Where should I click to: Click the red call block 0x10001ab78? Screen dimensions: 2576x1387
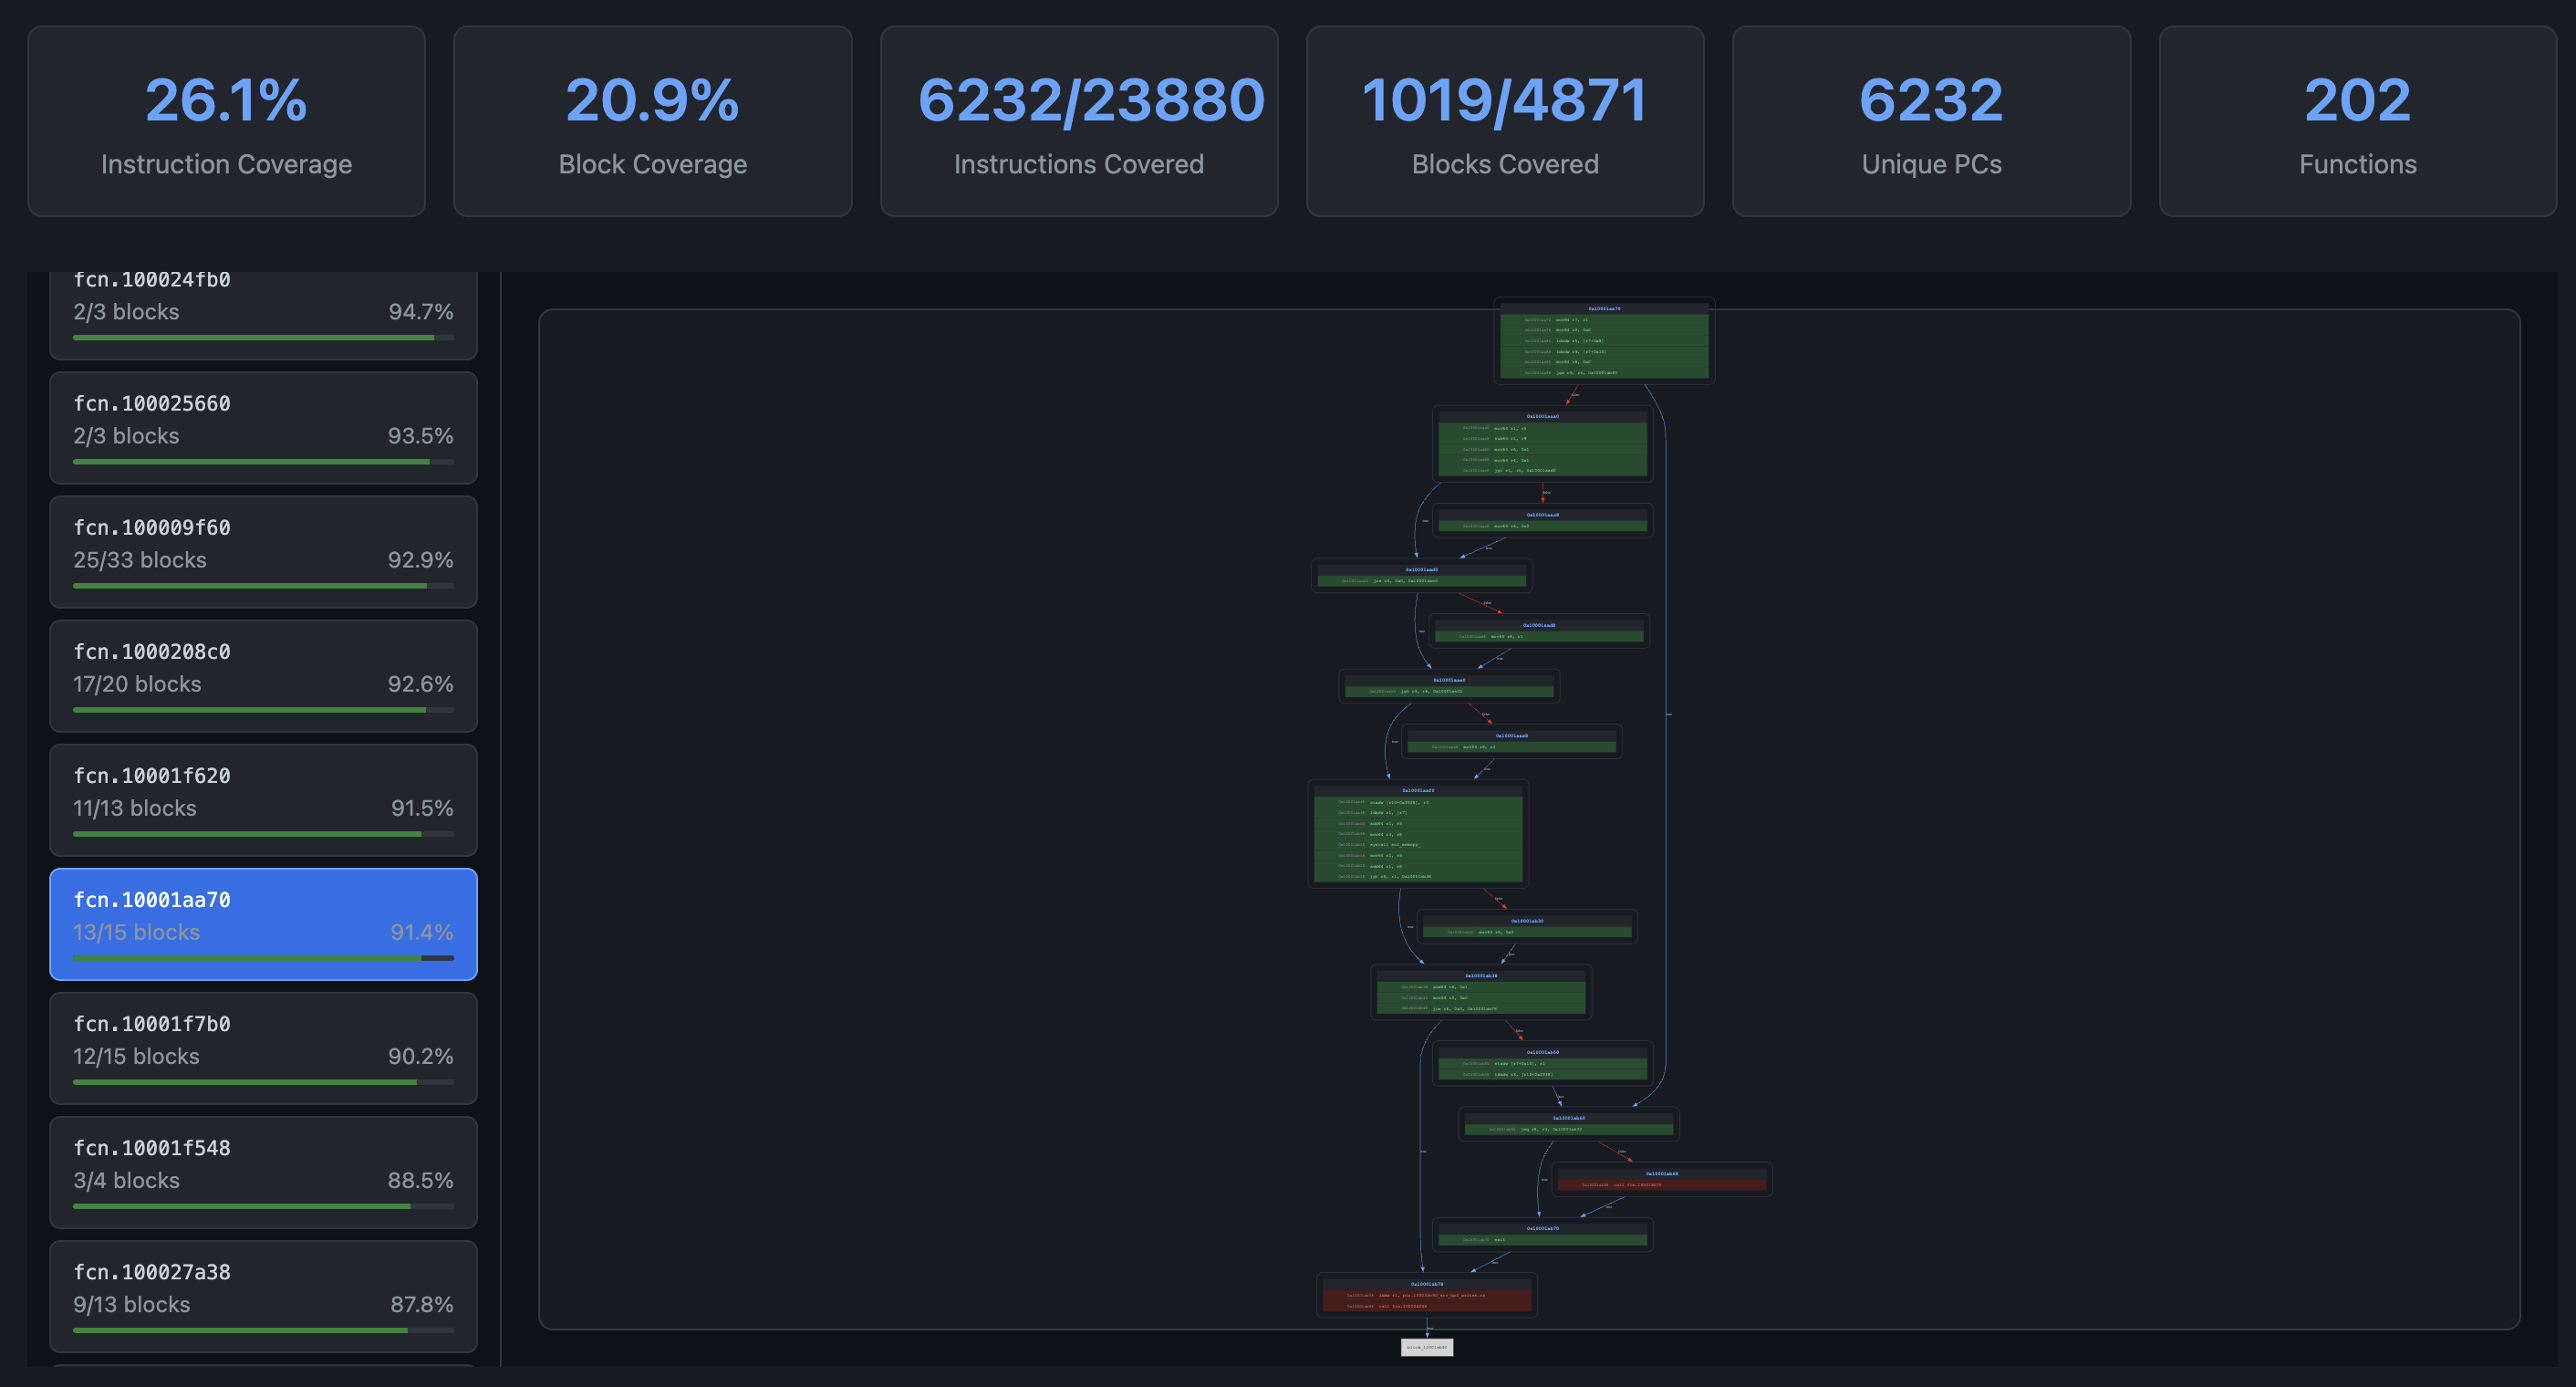point(1427,1296)
